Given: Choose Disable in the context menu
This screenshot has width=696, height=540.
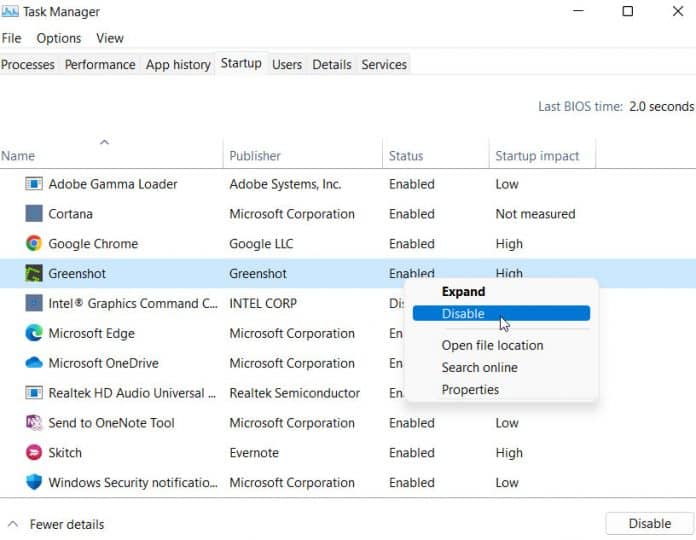Looking at the screenshot, I should (463, 314).
